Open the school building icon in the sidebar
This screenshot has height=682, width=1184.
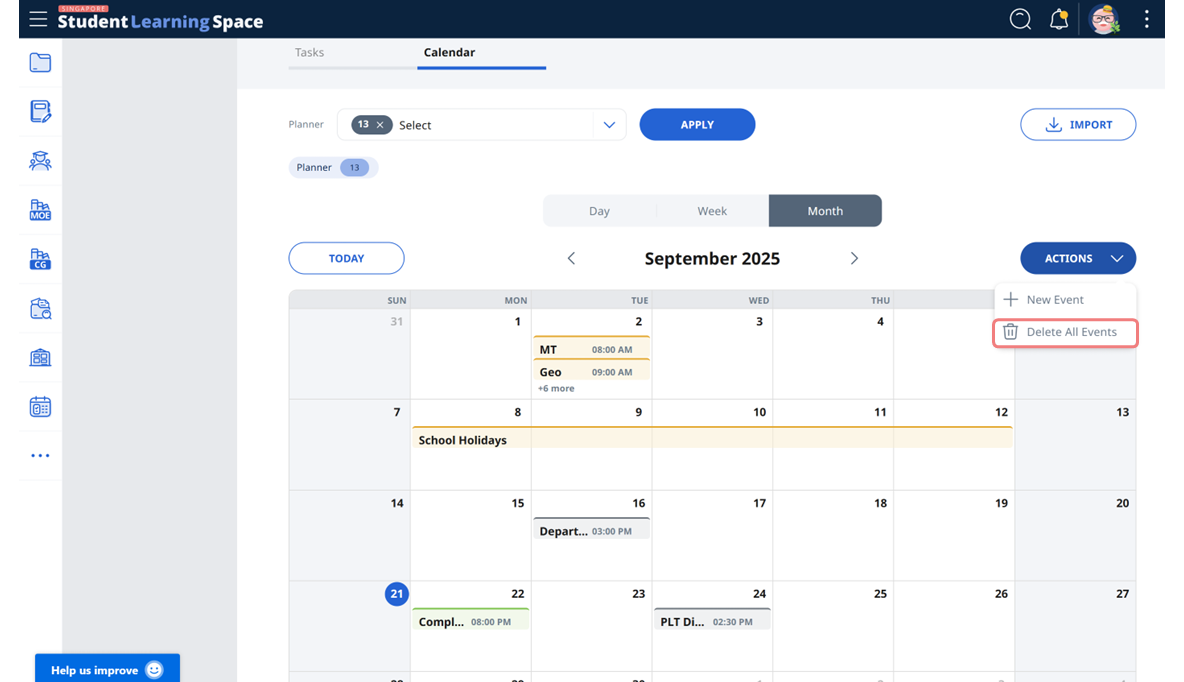point(40,357)
